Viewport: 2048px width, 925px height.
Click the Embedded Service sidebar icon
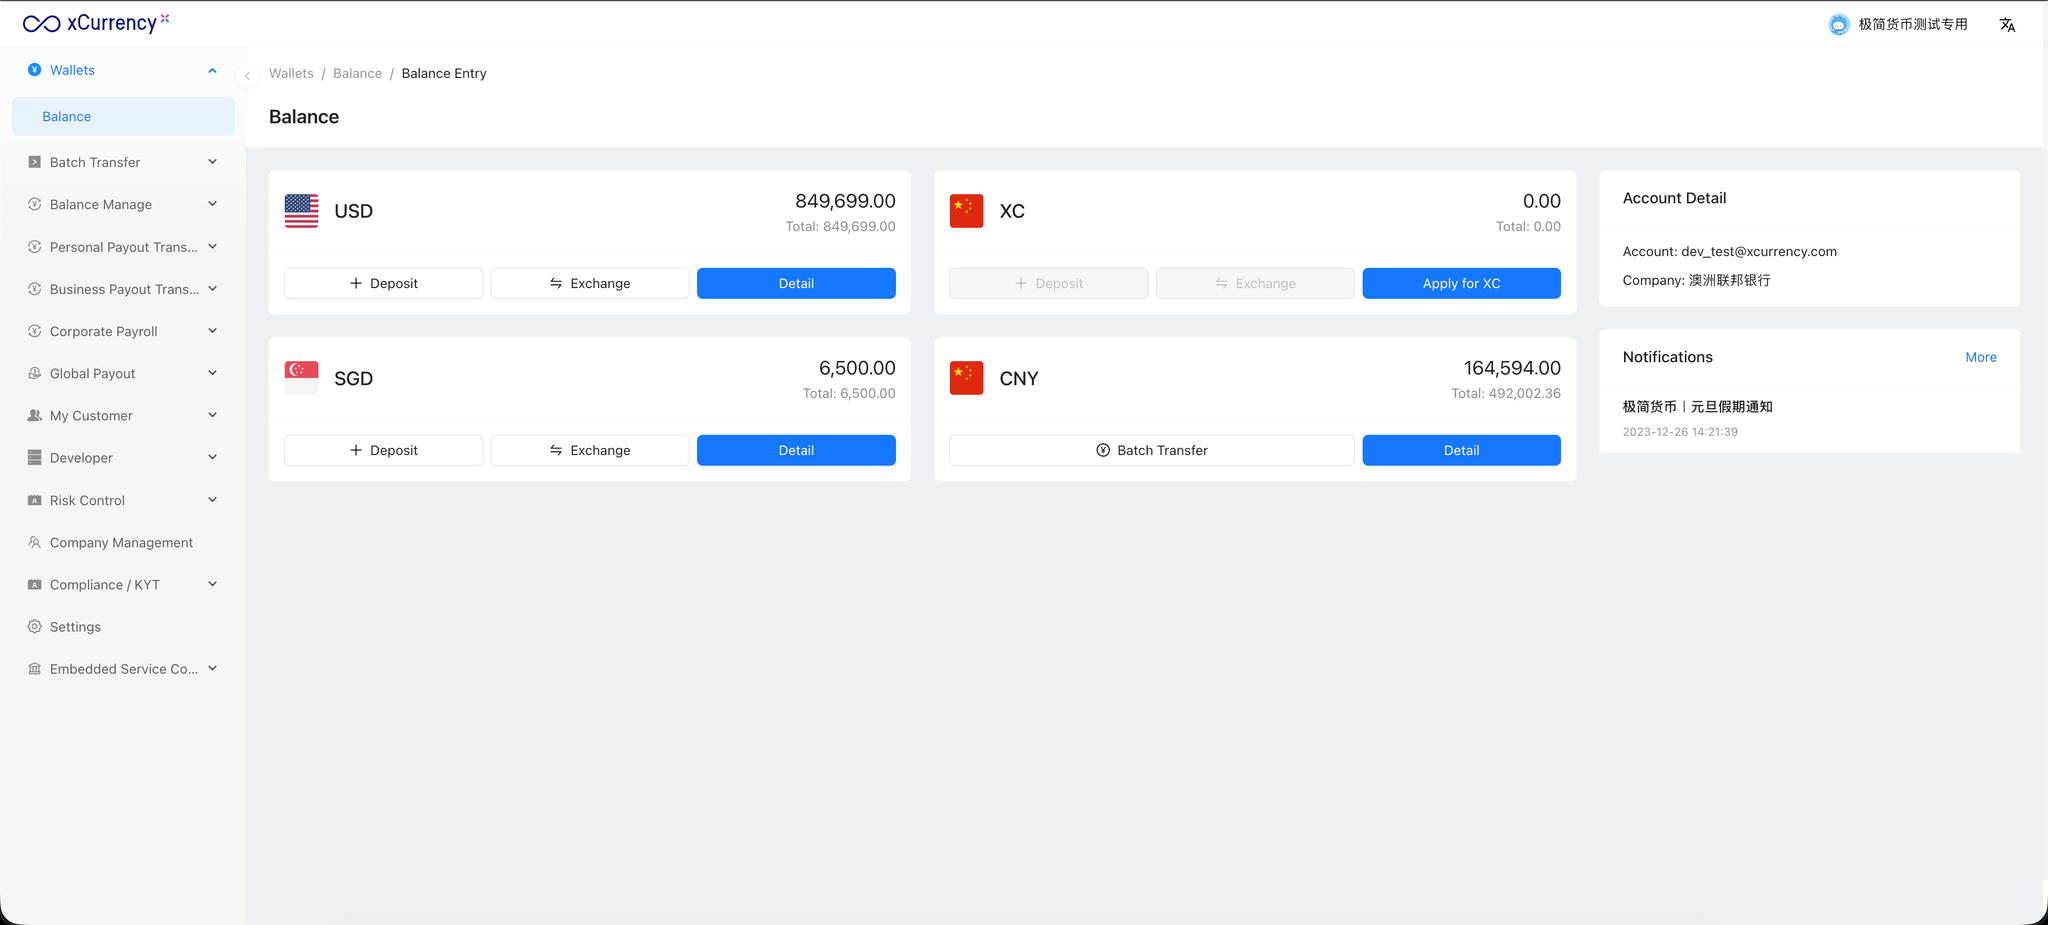click(x=34, y=669)
